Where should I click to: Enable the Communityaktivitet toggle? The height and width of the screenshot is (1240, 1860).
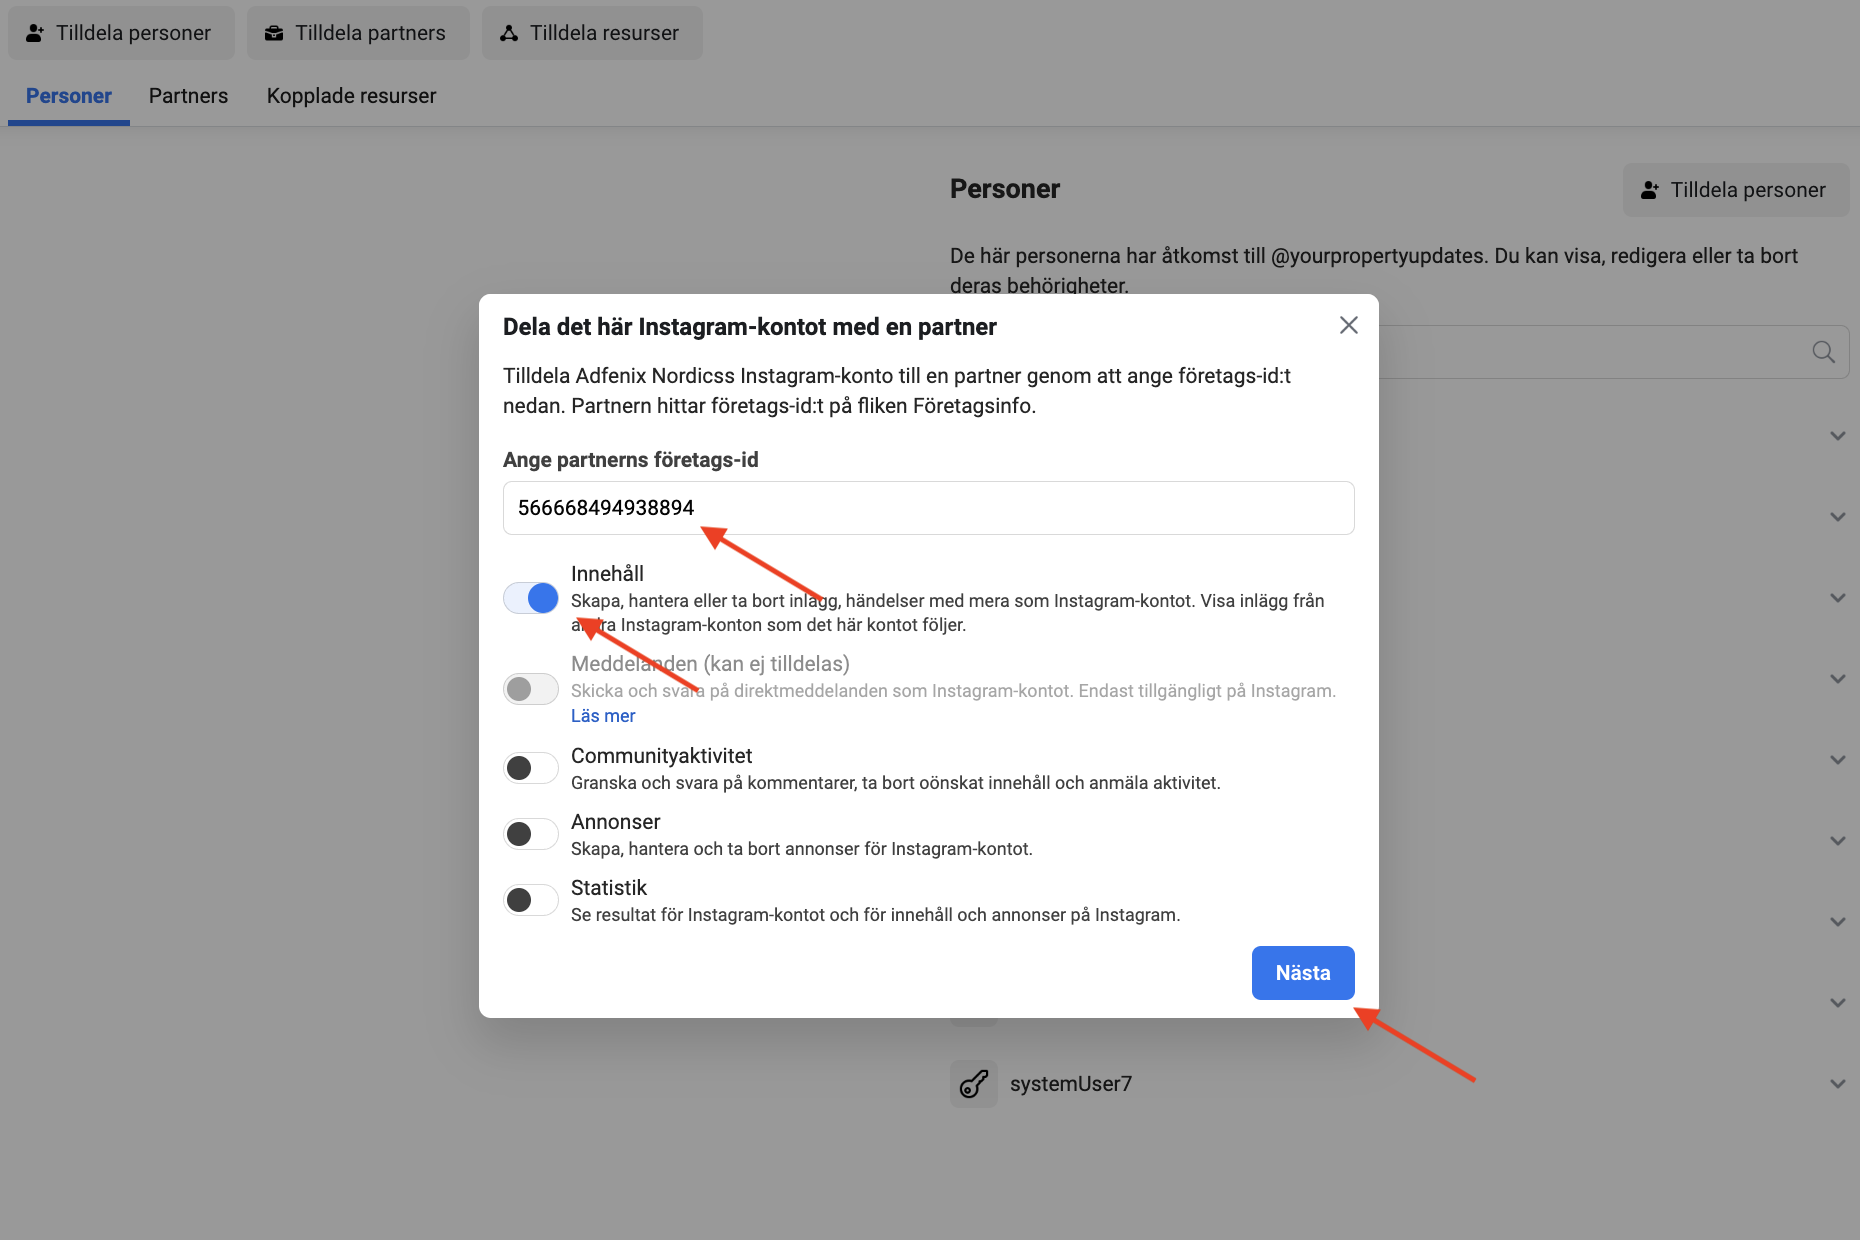pyautogui.click(x=531, y=768)
